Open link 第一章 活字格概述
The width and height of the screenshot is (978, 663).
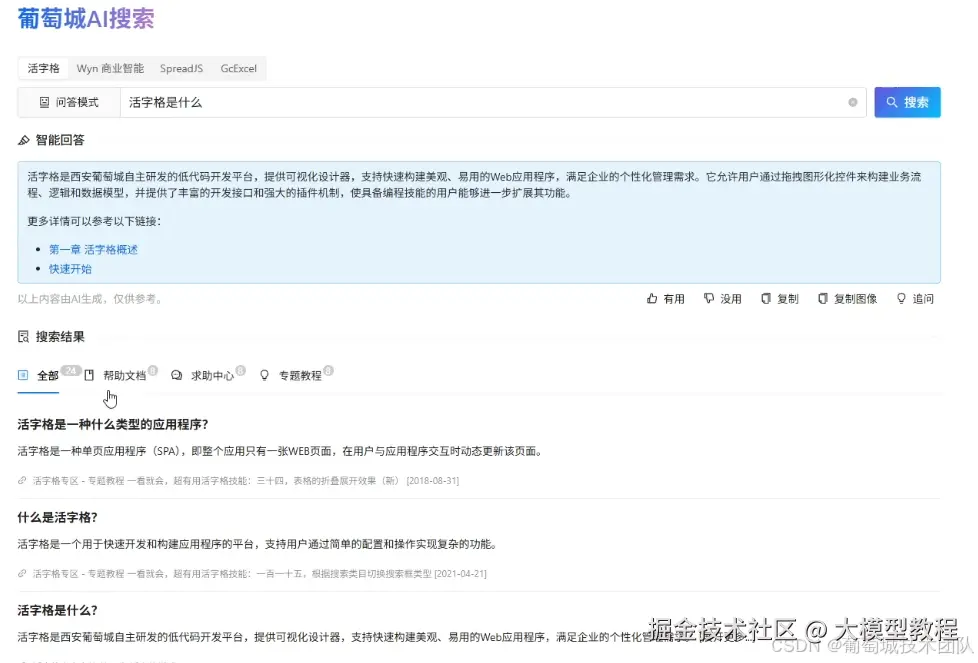(93, 249)
